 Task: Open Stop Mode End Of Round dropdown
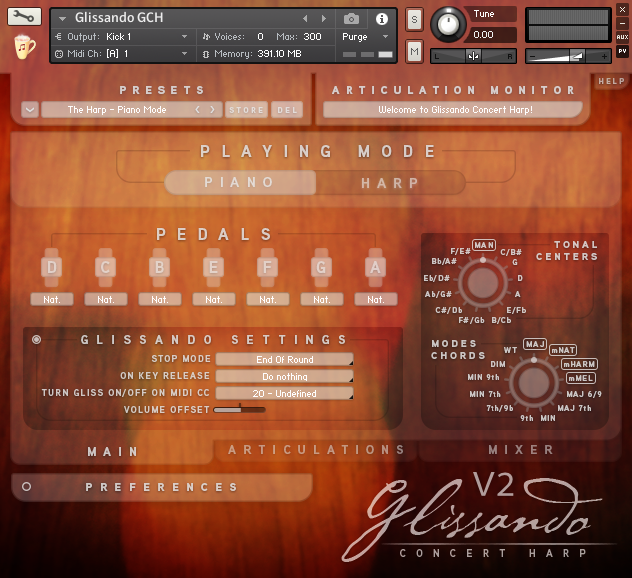coord(285,359)
